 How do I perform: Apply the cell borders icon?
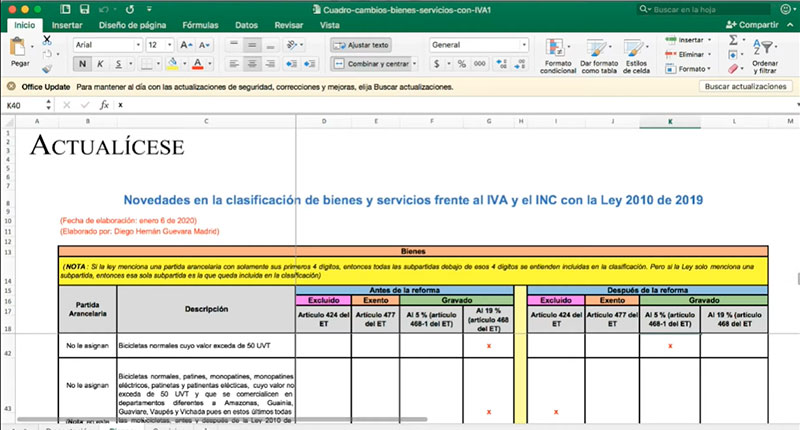(x=147, y=64)
